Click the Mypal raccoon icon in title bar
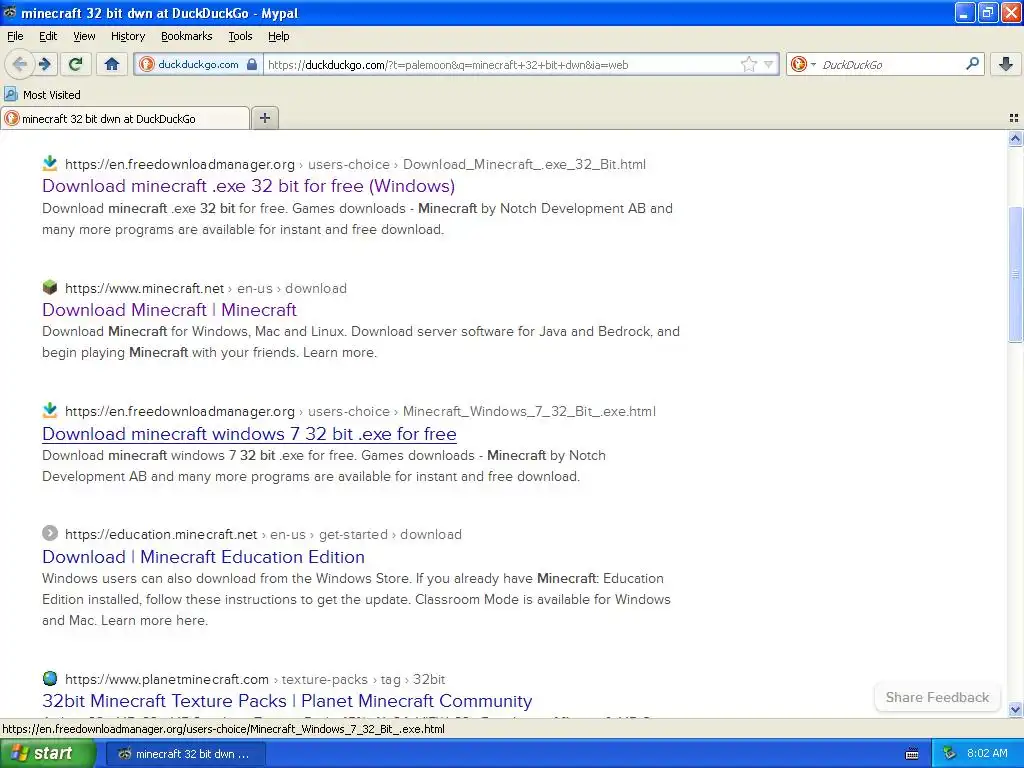Viewport: 1024px width, 768px height. coord(10,12)
